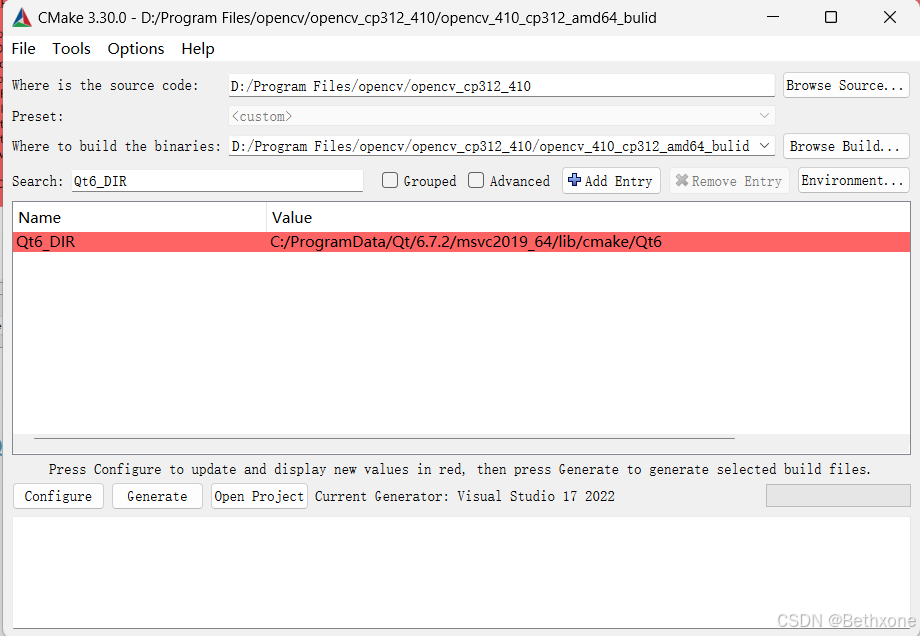Click the Browse Build button
The height and width of the screenshot is (636, 920).
[846, 146]
